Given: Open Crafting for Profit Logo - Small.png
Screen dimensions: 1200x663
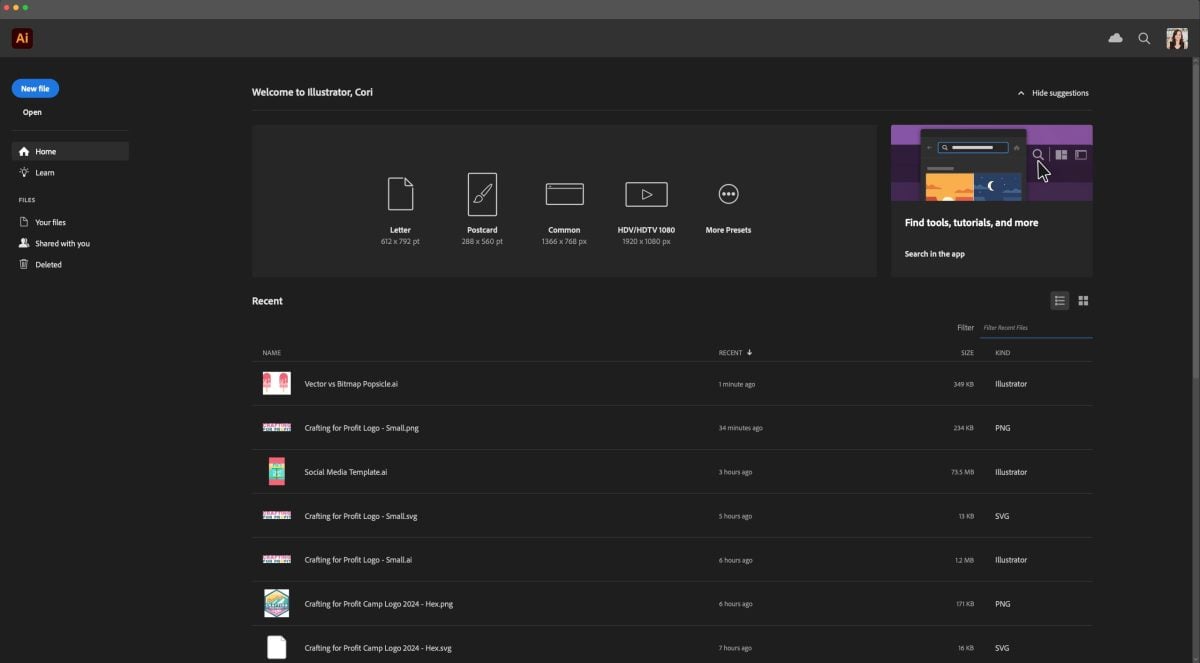Looking at the screenshot, I should (361, 428).
